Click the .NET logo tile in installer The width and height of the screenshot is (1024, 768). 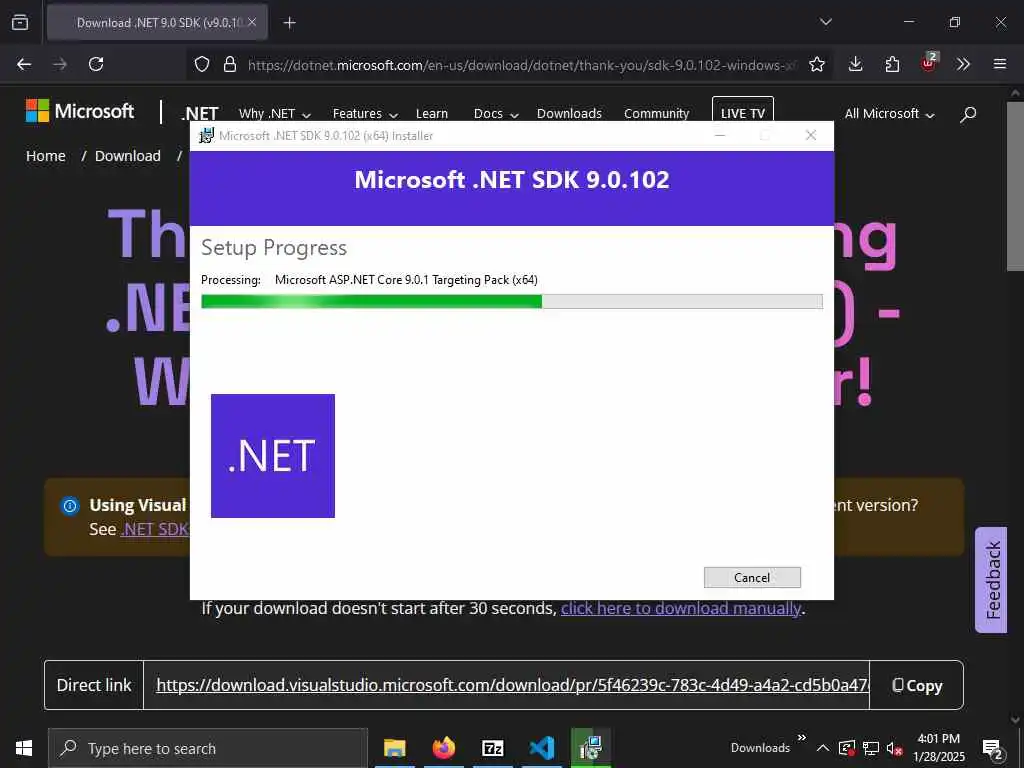click(x=273, y=456)
